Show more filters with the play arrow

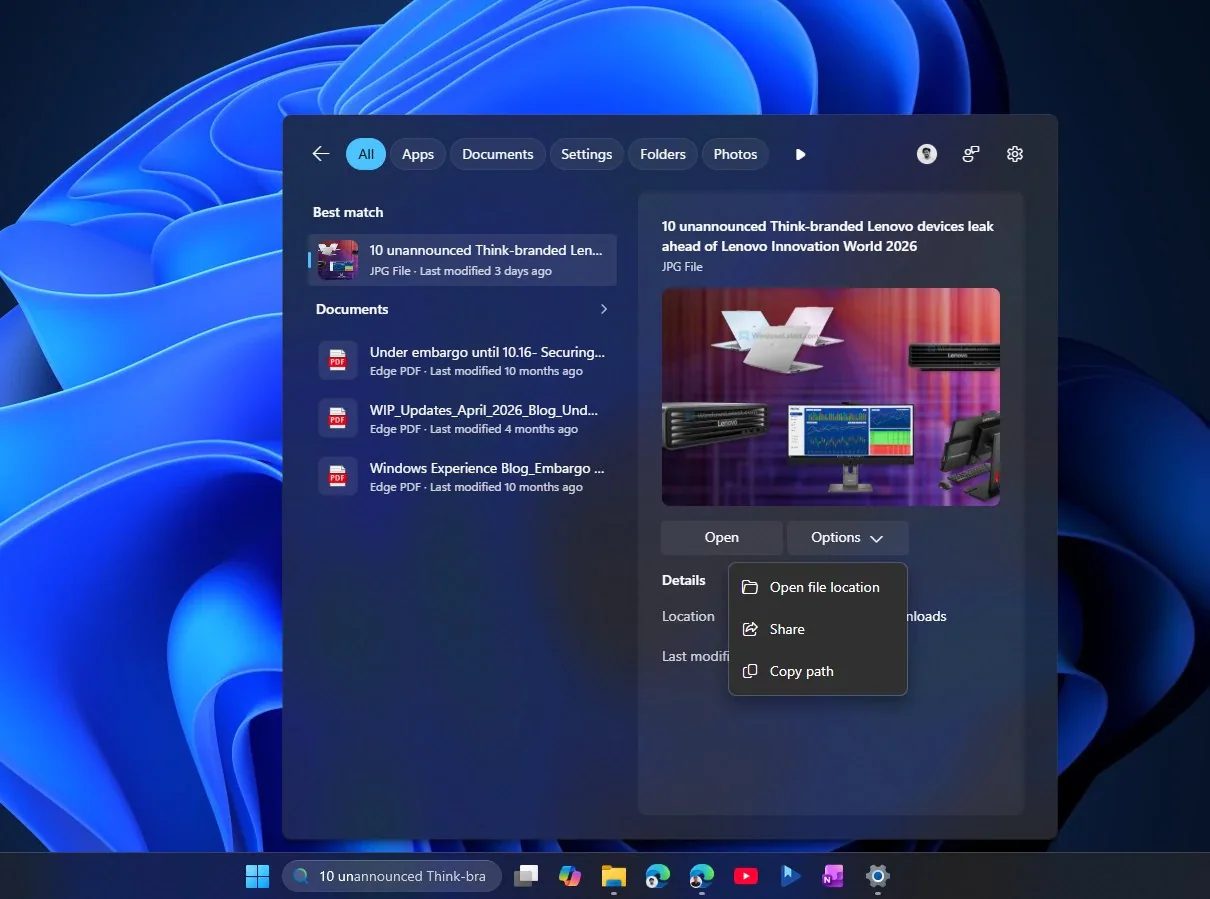800,154
